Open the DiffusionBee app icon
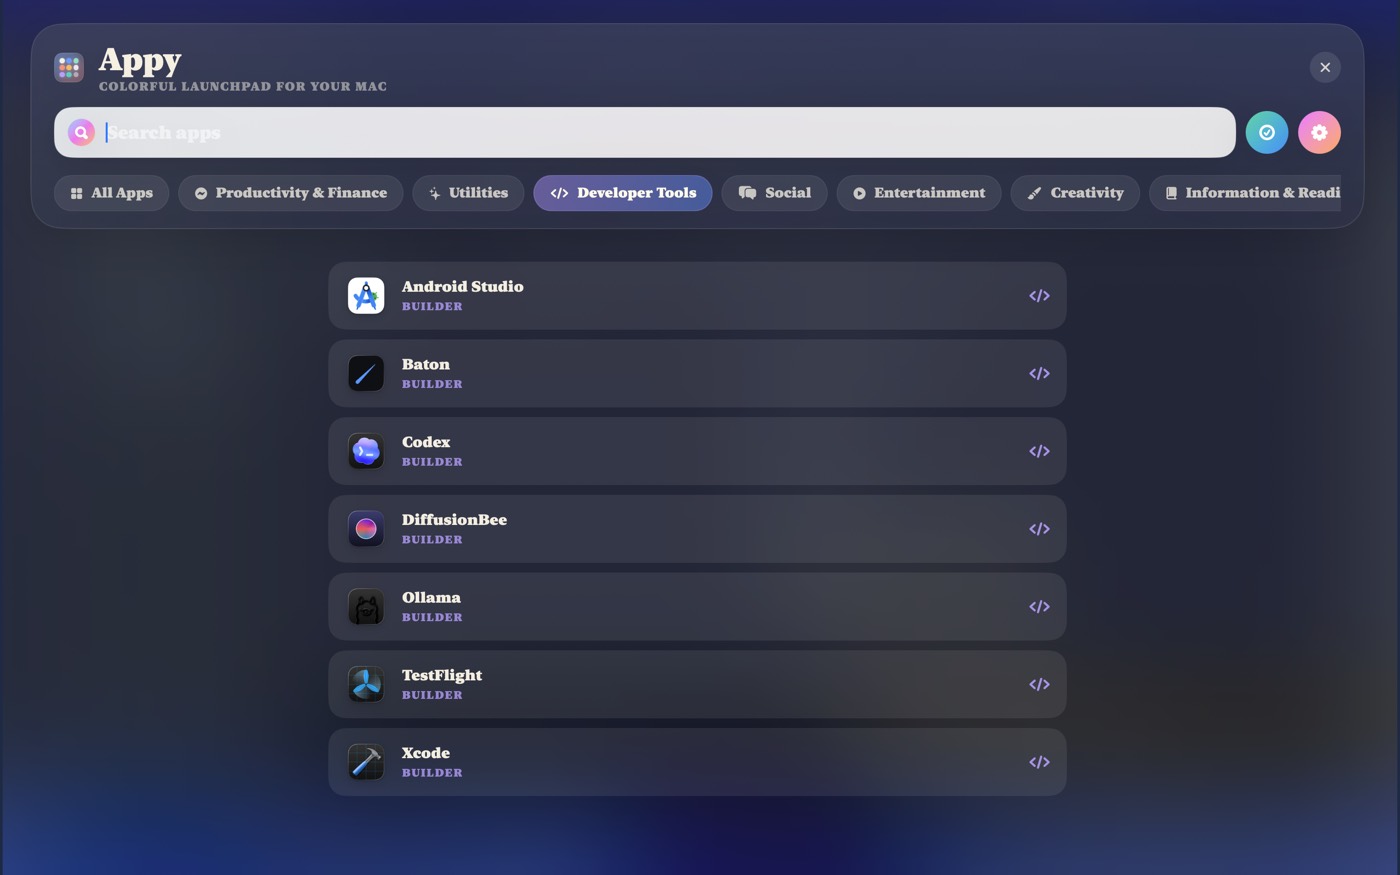 coord(366,529)
